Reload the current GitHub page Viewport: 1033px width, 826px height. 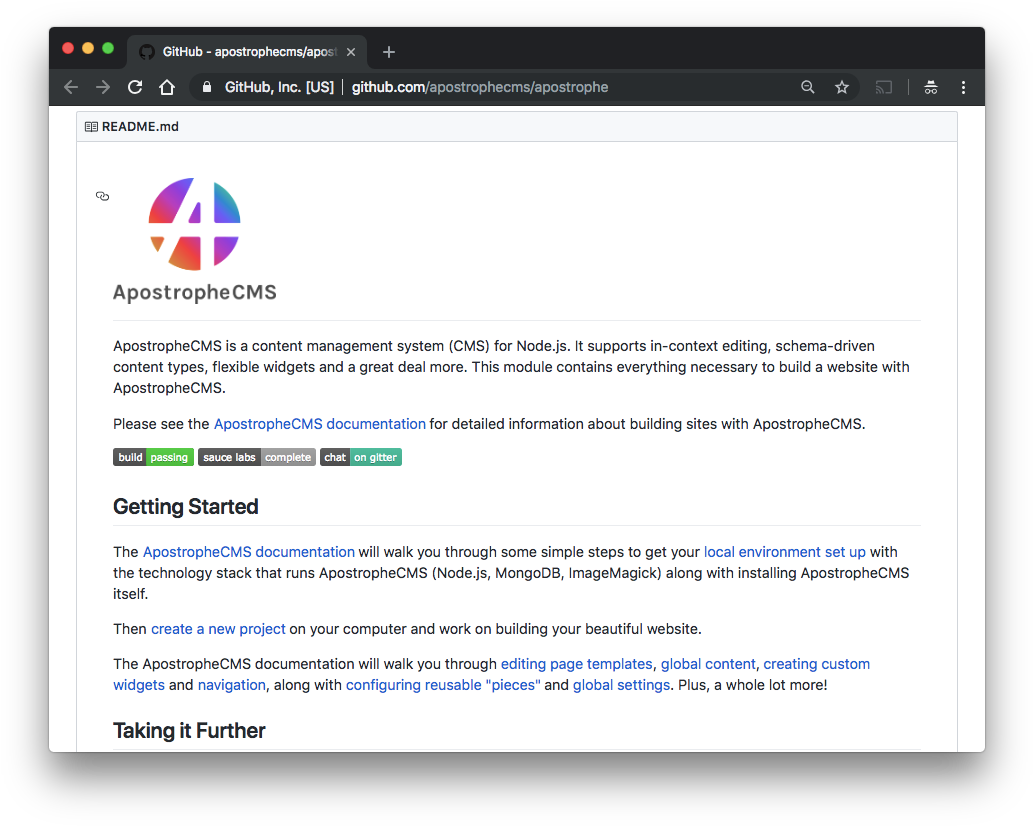[x=135, y=87]
